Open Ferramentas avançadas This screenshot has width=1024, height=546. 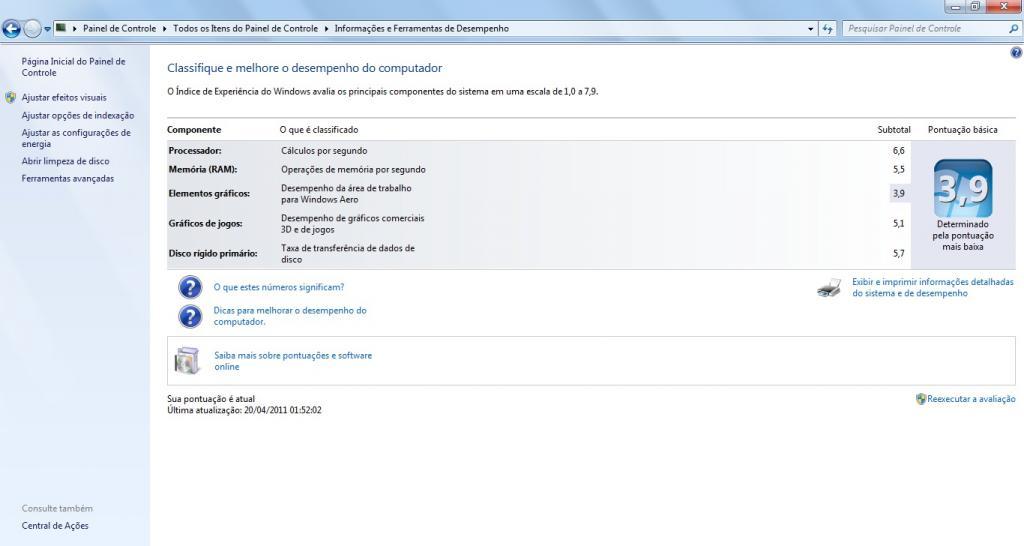click(x=68, y=178)
